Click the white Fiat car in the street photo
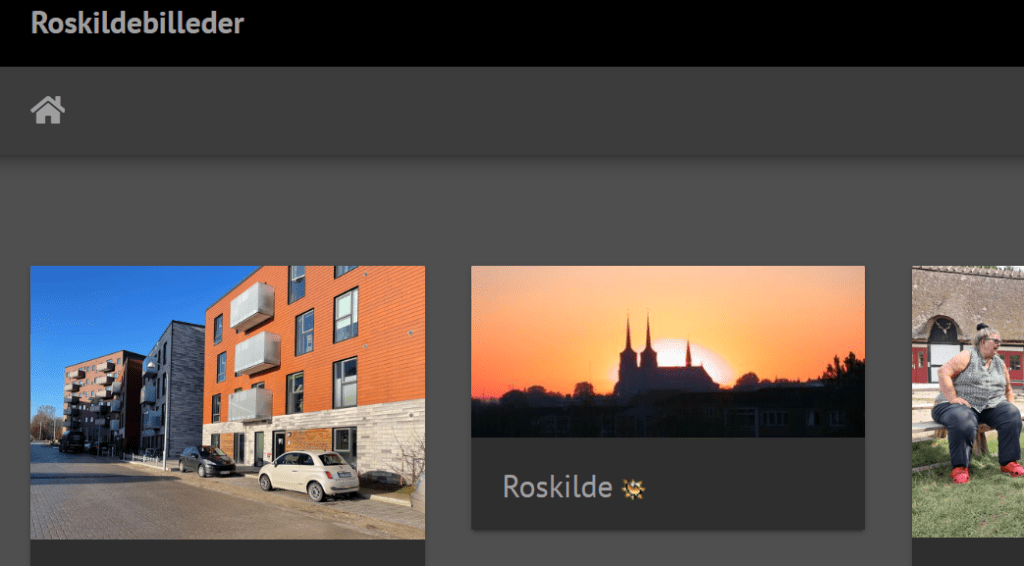 309,475
